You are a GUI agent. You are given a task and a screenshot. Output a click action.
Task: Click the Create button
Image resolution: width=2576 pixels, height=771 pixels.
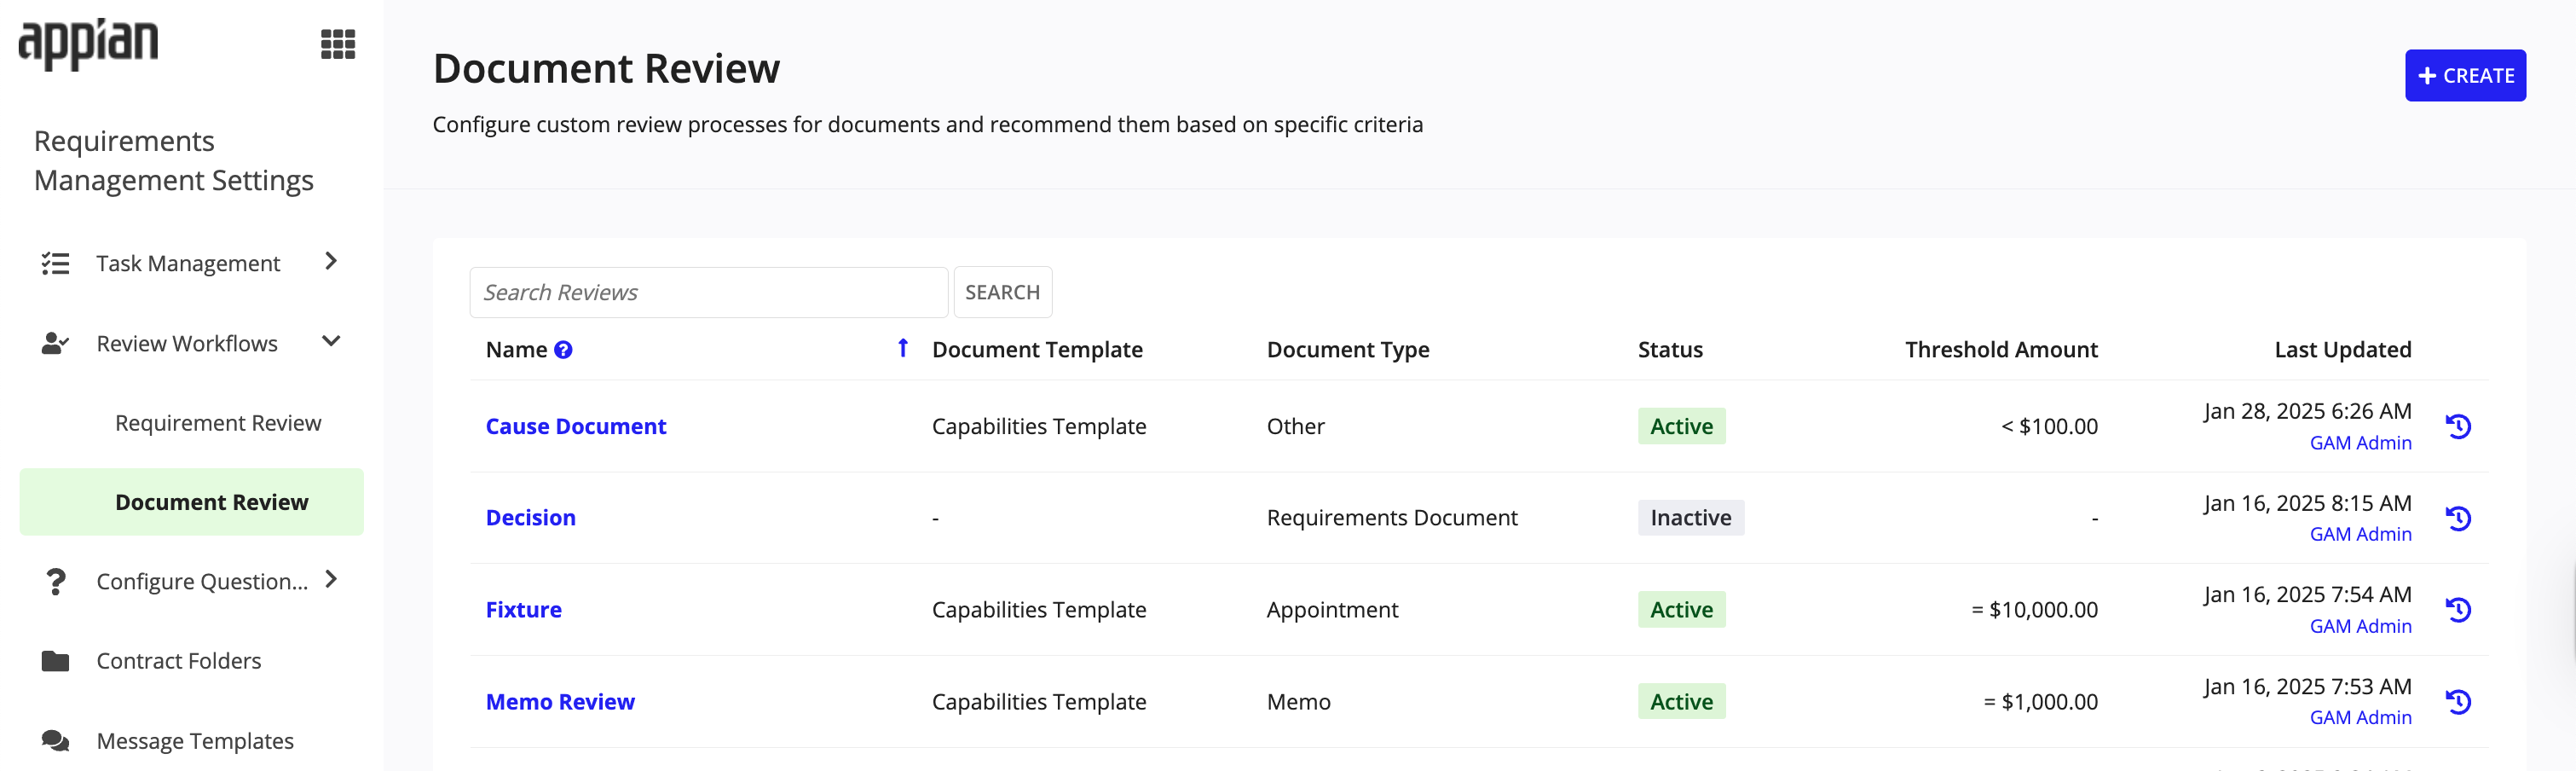(x=2465, y=76)
